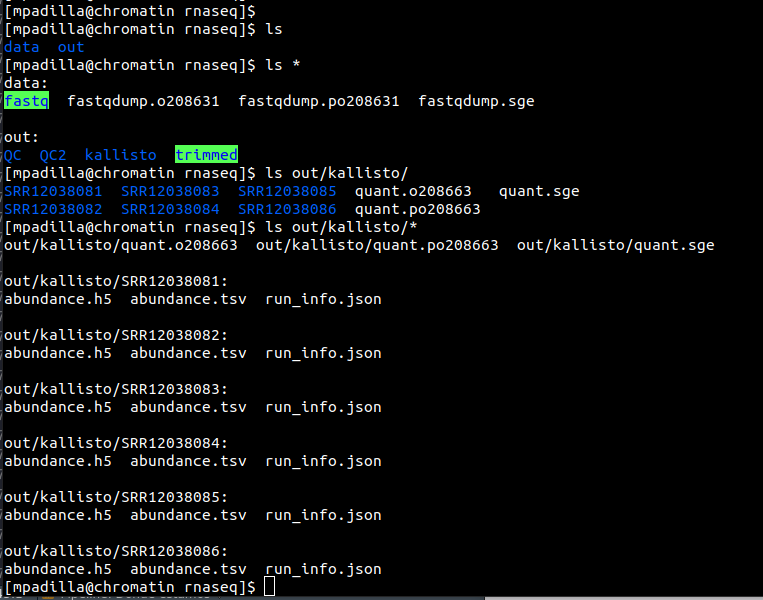Click abundance.tsv listed under SRR12038082

click(x=188, y=353)
